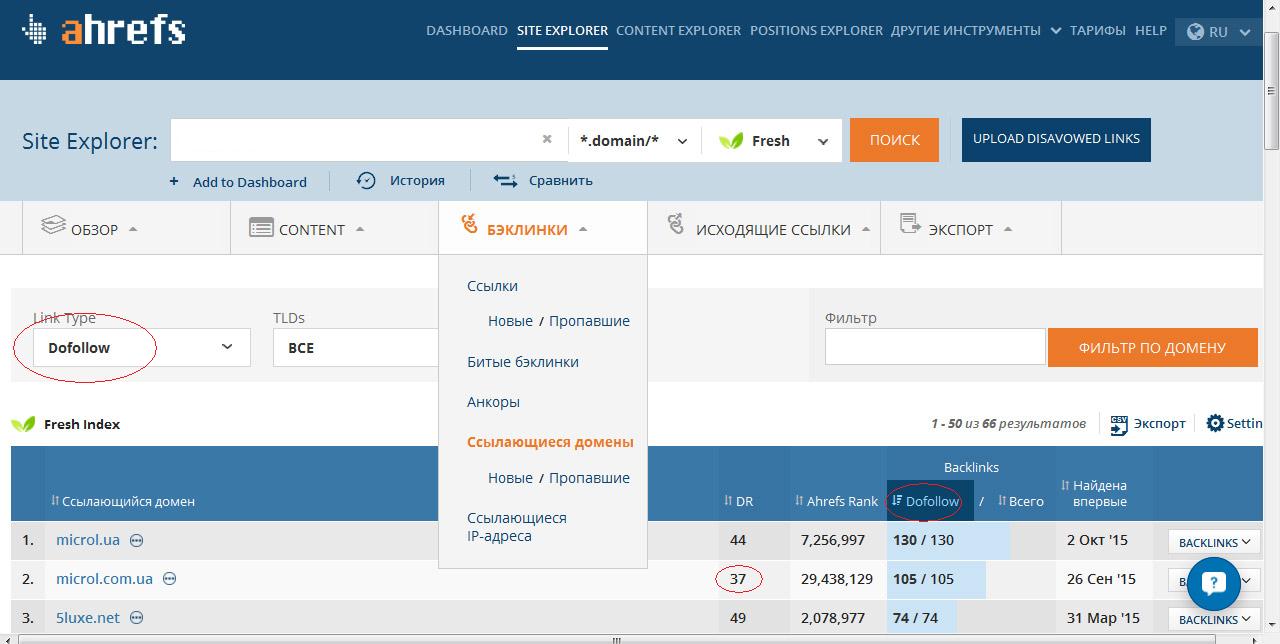The width and height of the screenshot is (1280, 644).
Task: Choose Пропавшие under Ссылки
Action: [x=589, y=320]
